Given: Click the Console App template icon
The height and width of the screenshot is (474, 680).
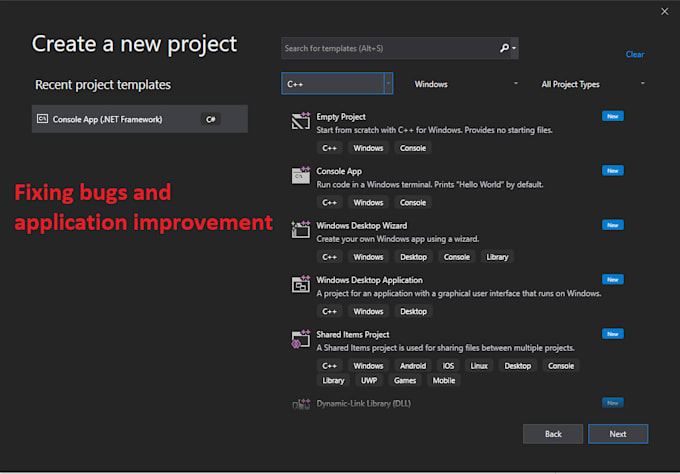Looking at the screenshot, I should [301, 175].
